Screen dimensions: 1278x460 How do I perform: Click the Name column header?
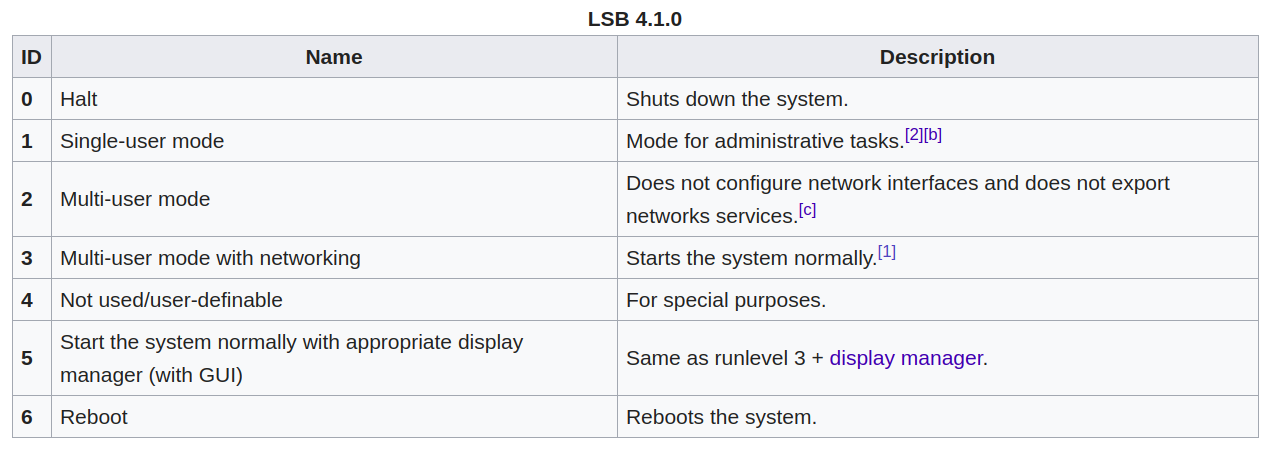[334, 57]
